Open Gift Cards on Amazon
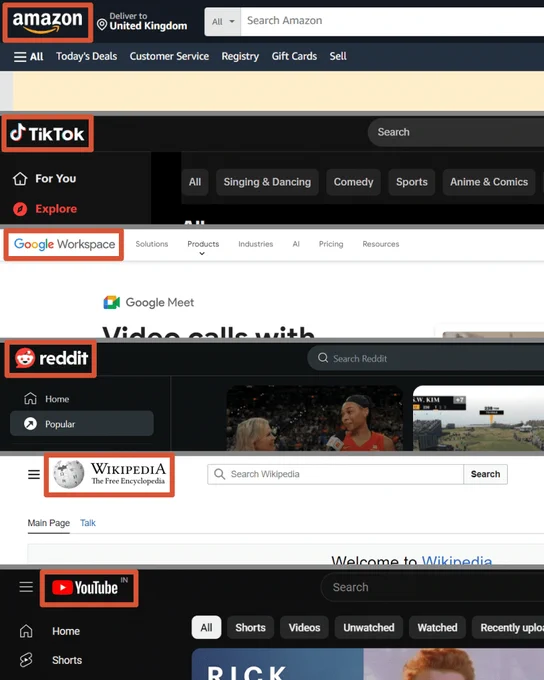The height and width of the screenshot is (680, 544). pos(294,56)
